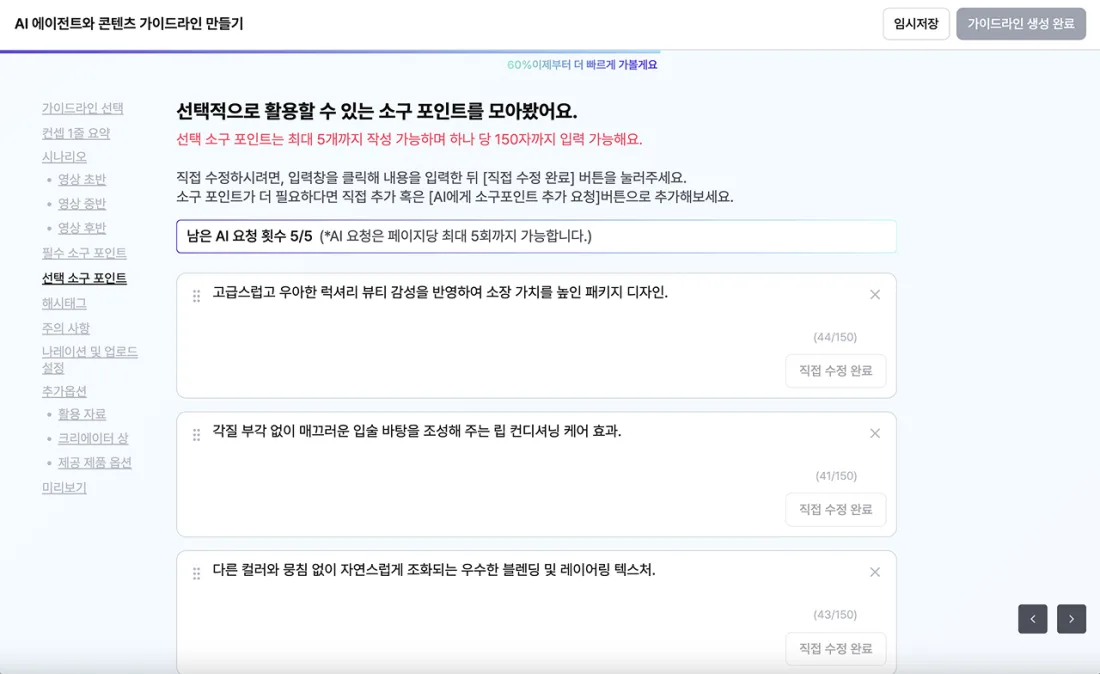Image resolution: width=1100 pixels, height=674 pixels.
Task: Jump to 영상 초반 step
Action: (81, 180)
